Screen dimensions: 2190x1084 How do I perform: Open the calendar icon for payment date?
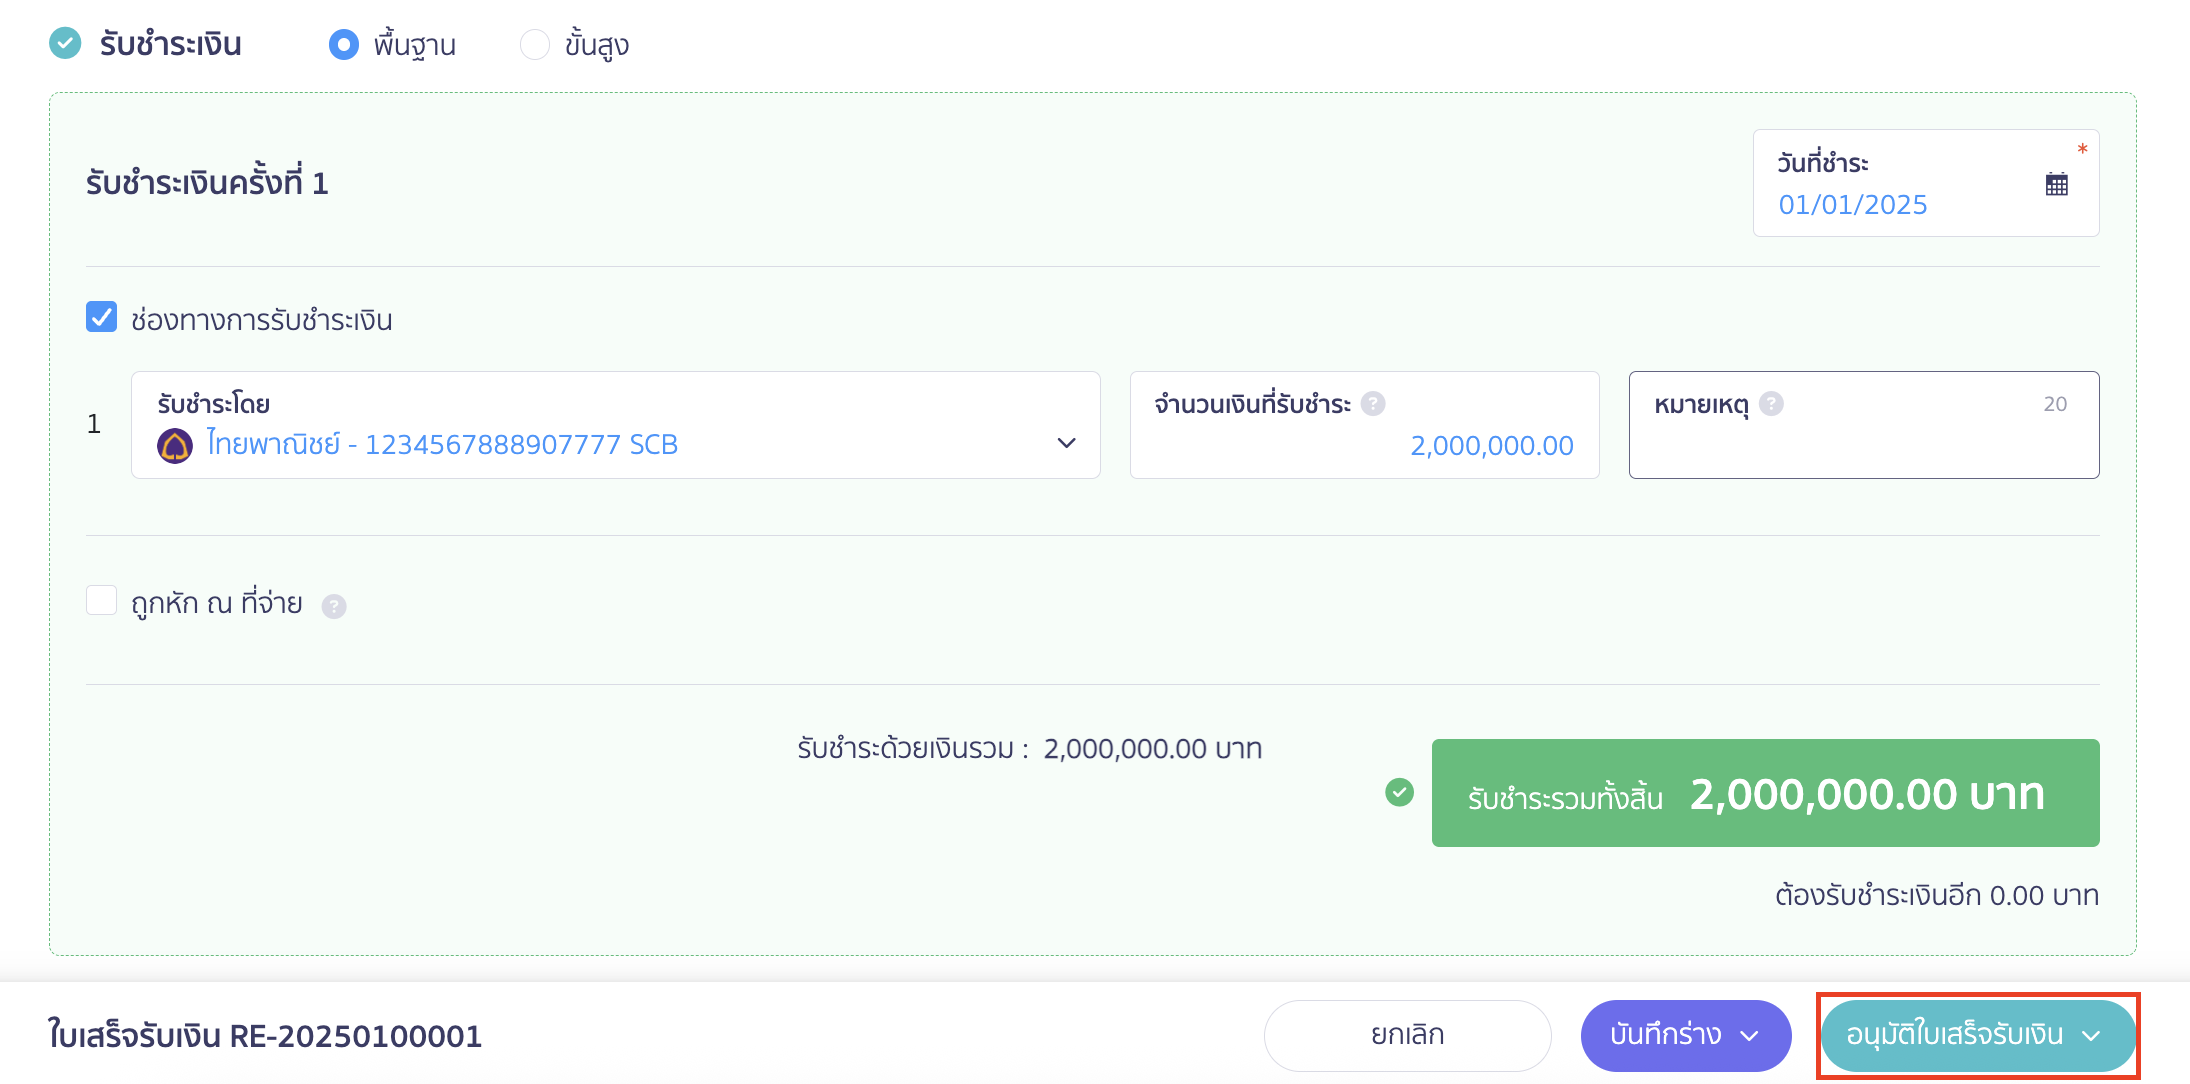(x=2056, y=184)
